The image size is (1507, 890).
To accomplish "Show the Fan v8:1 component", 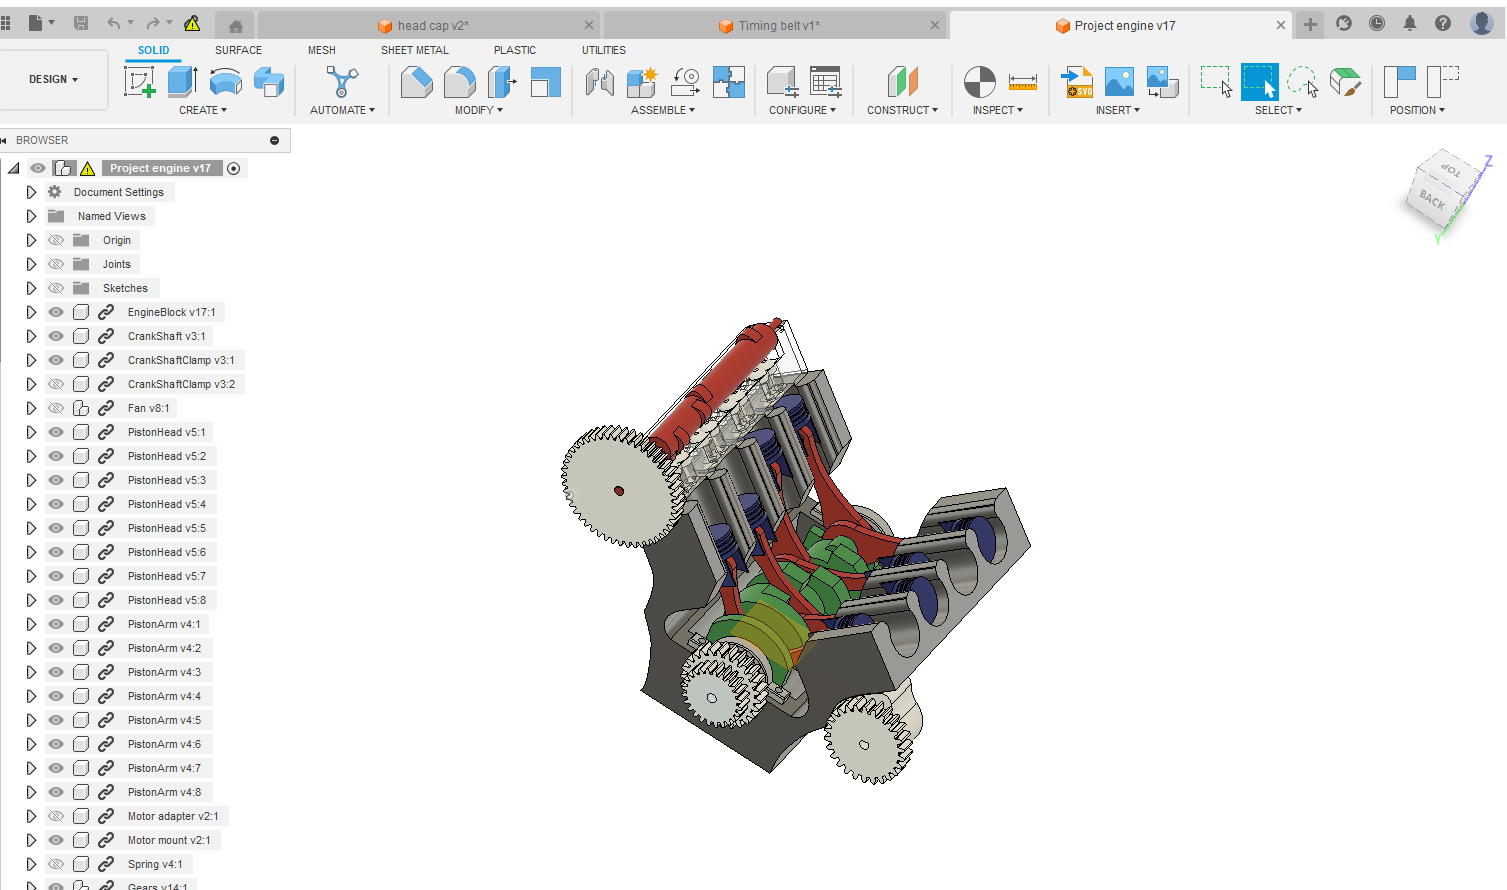I will (56, 408).
